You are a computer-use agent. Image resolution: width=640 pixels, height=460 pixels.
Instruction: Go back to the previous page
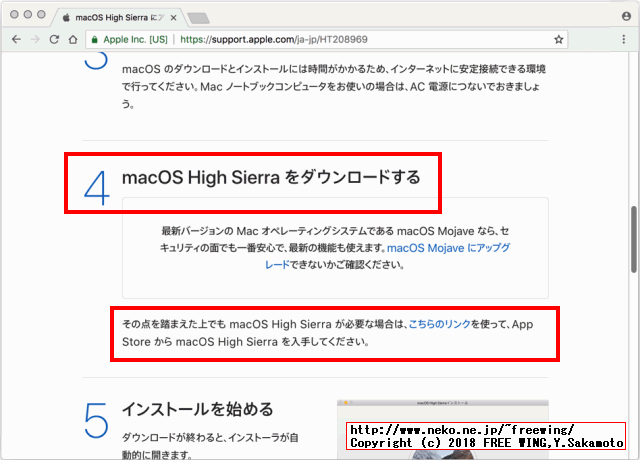tap(16, 39)
